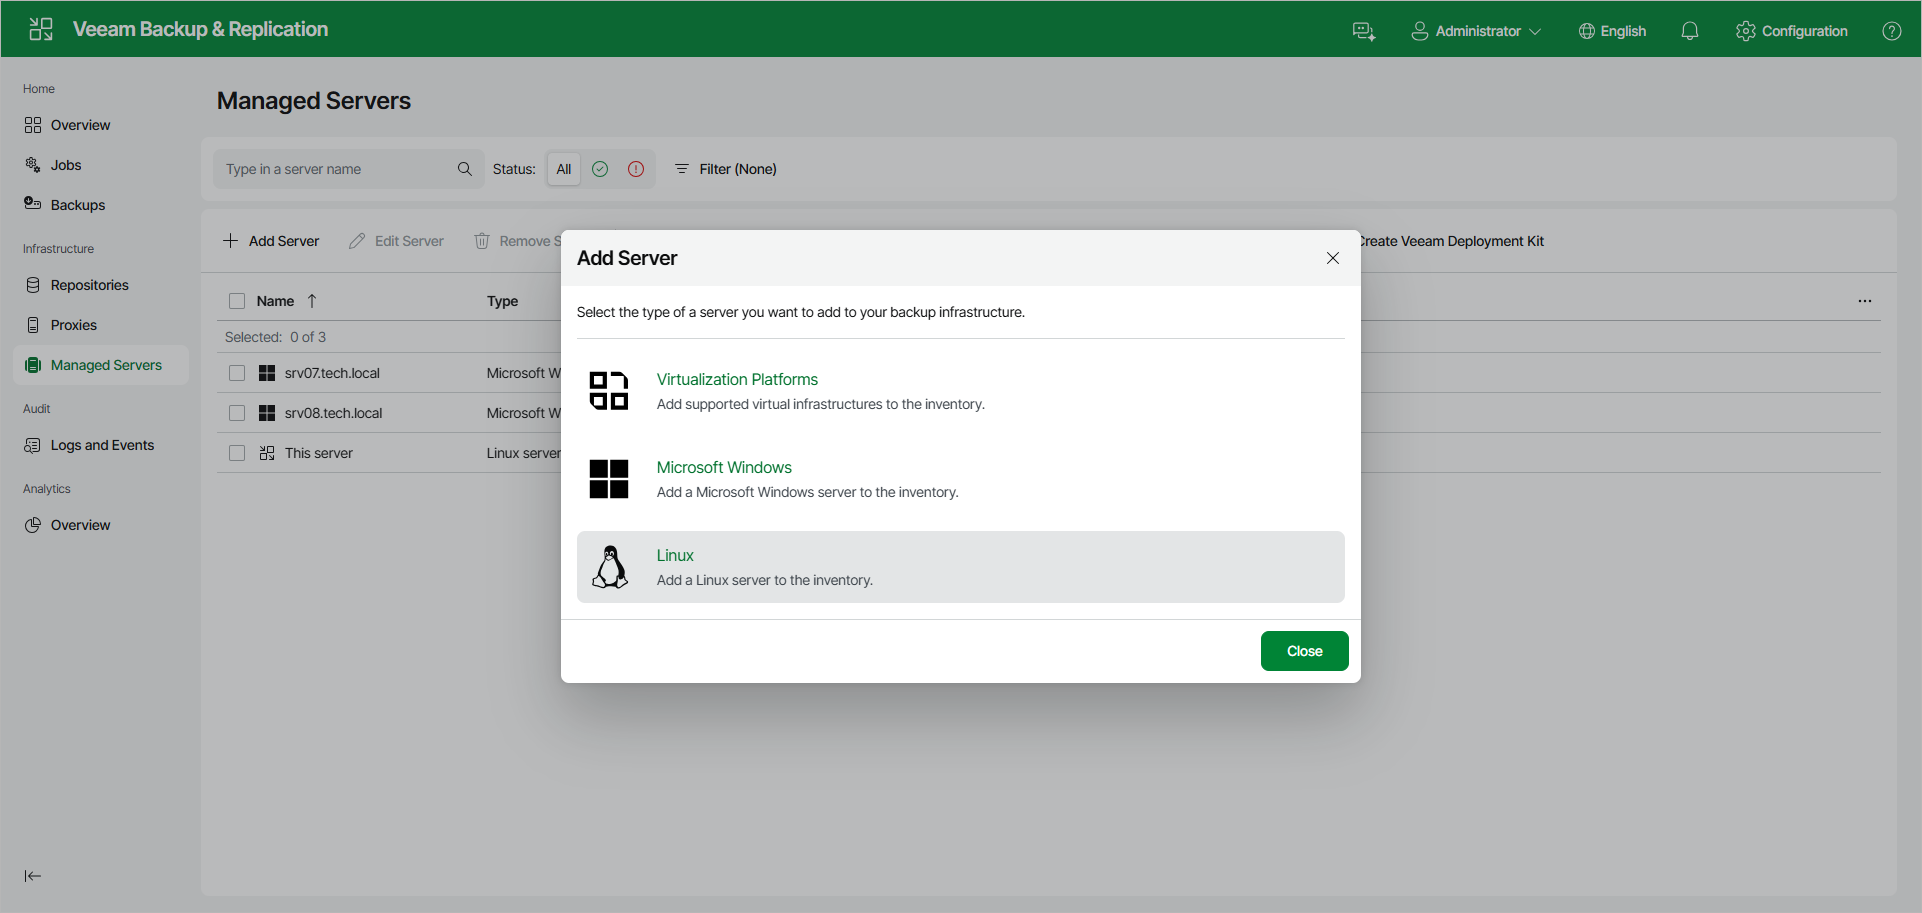Select the All status filter
Screen dimensions: 1922x913
564,169
